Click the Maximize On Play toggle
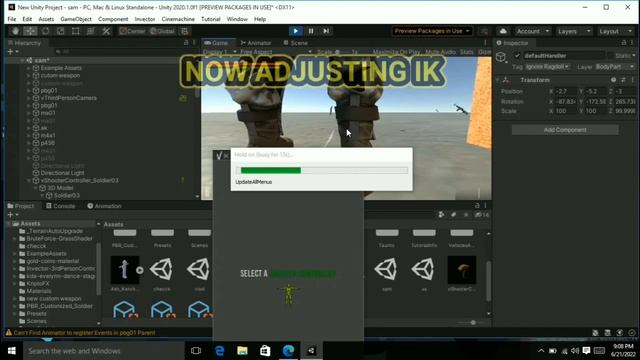640x360 pixels. 396,52
